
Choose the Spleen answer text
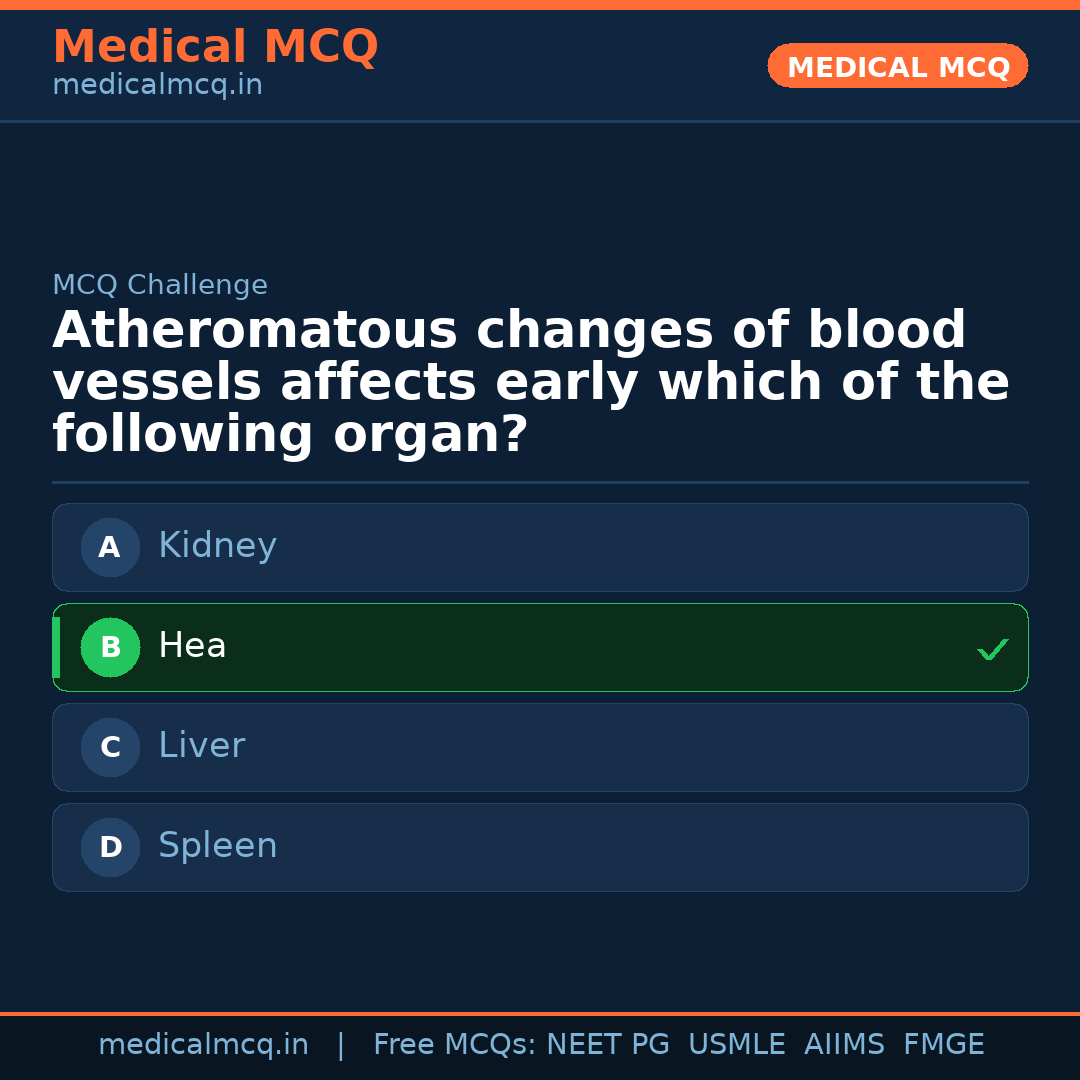point(217,846)
